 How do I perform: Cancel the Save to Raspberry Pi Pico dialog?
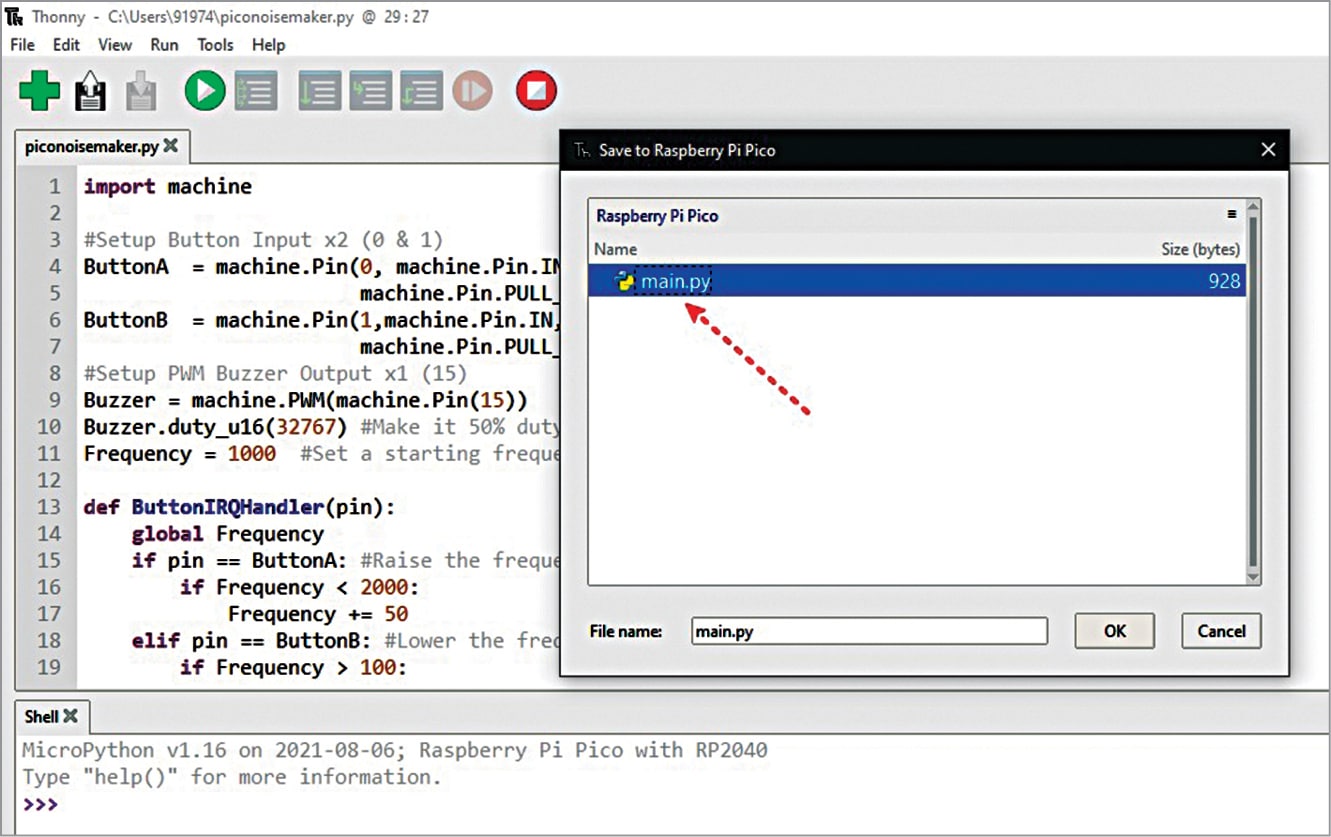(1221, 631)
